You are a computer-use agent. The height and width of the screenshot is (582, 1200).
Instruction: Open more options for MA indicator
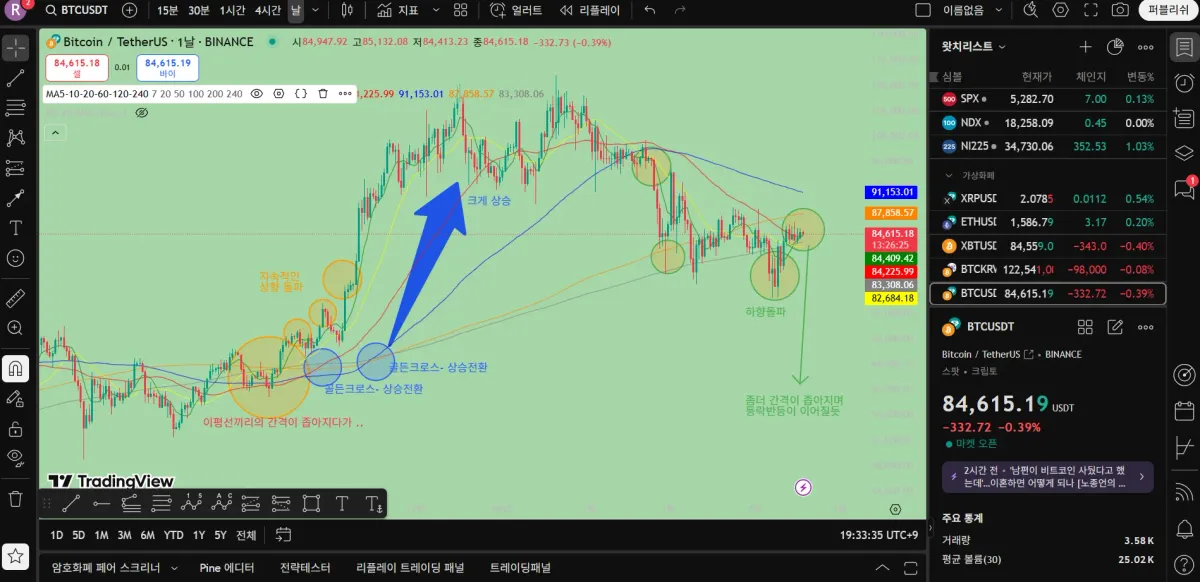coord(345,93)
